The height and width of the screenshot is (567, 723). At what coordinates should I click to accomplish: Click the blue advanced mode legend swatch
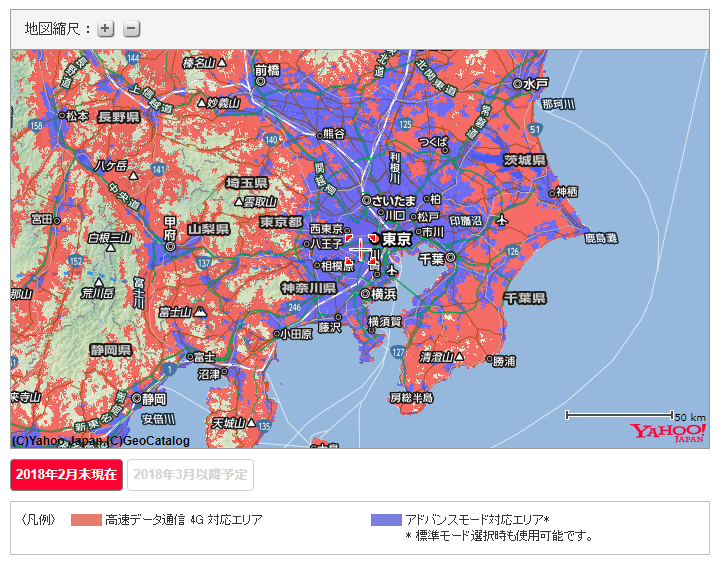pyautogui.click(x=385, y=520)
